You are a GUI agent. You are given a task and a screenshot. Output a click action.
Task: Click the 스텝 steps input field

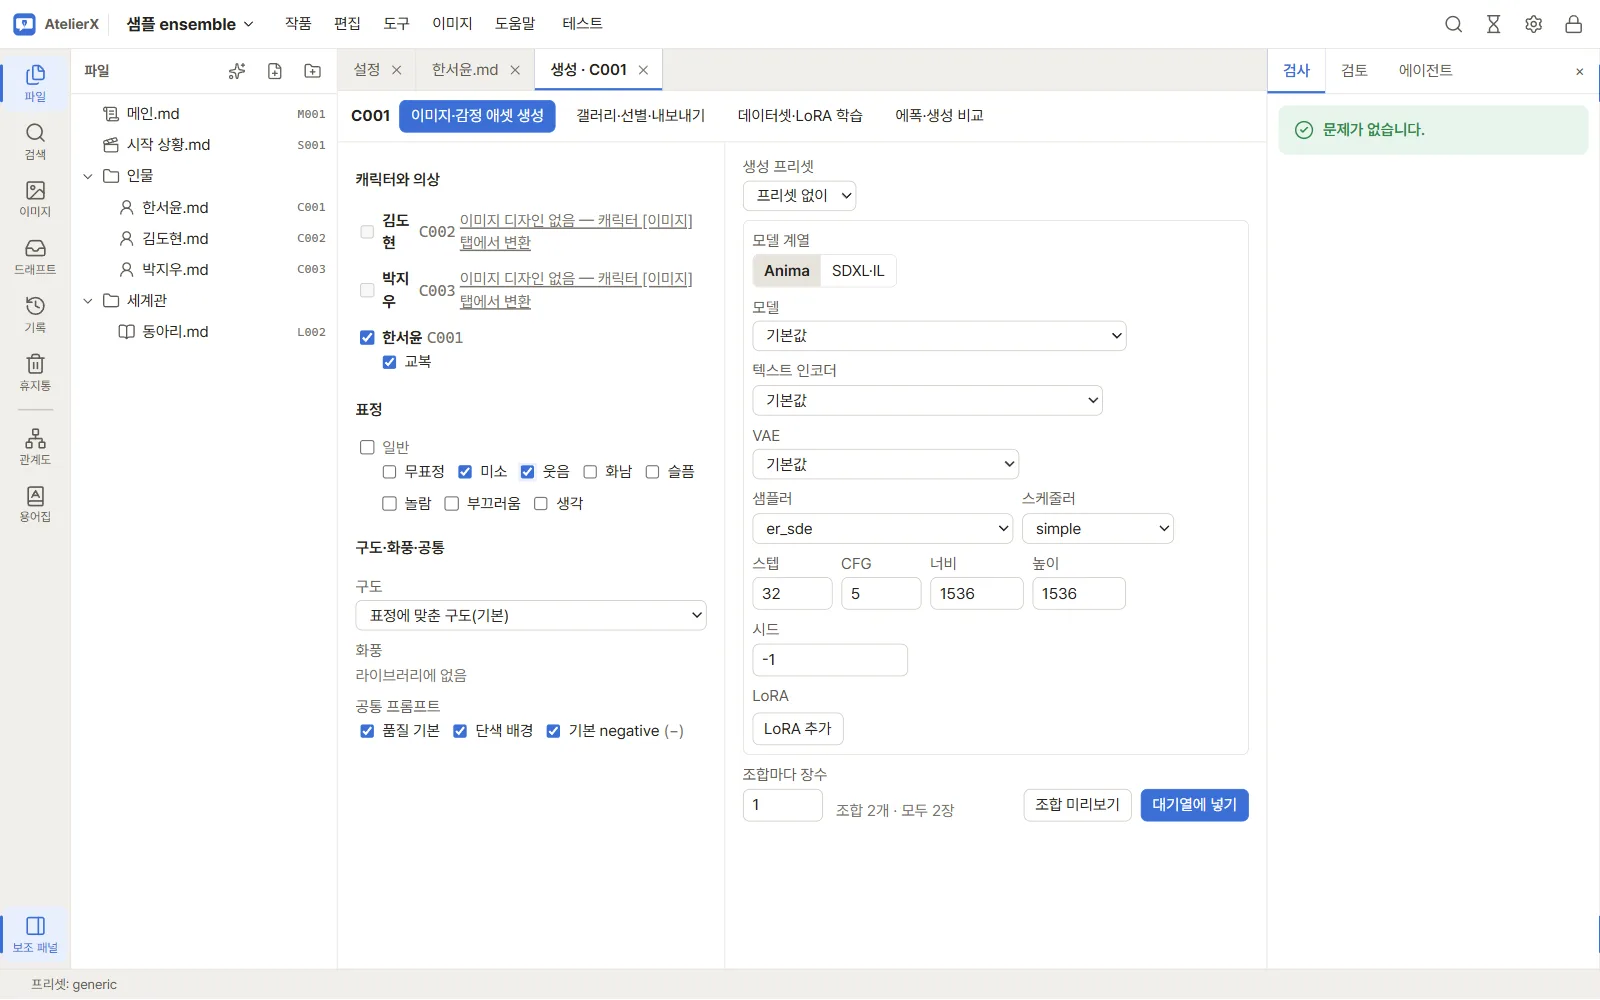pyautogui.click(x=792, y=594)
